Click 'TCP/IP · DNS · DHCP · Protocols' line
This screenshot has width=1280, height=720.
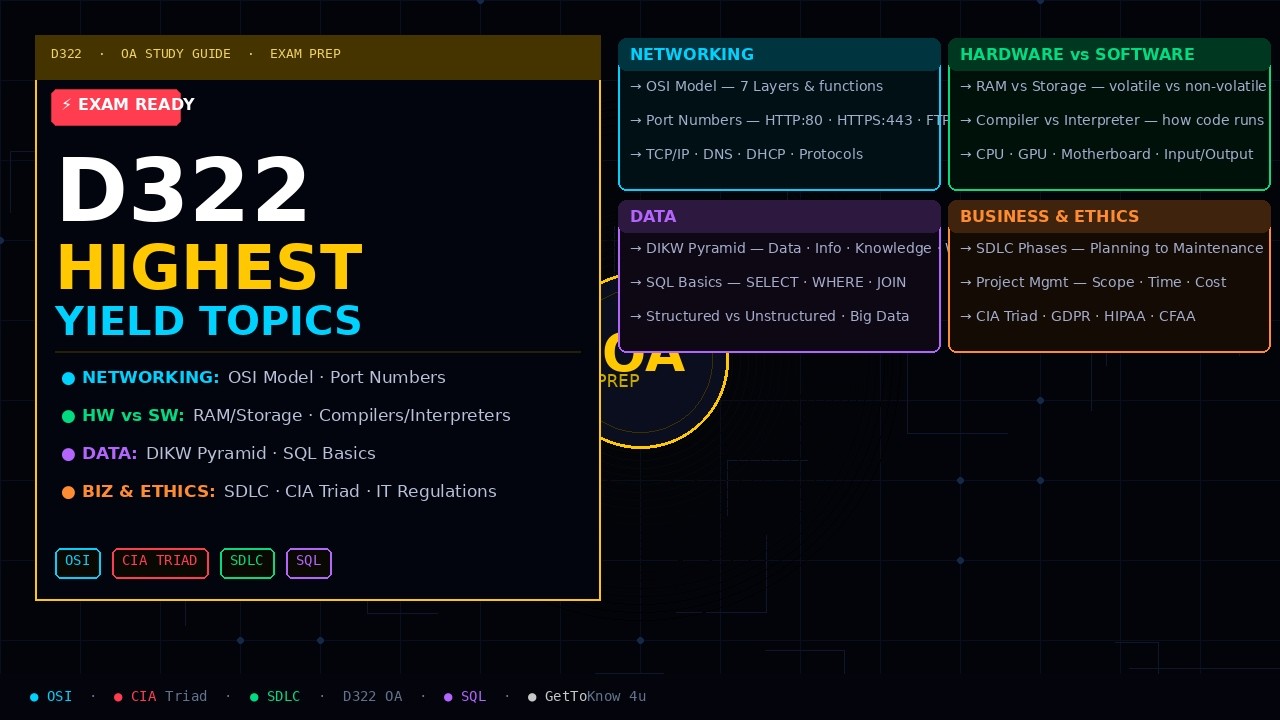tap(746, 154)
